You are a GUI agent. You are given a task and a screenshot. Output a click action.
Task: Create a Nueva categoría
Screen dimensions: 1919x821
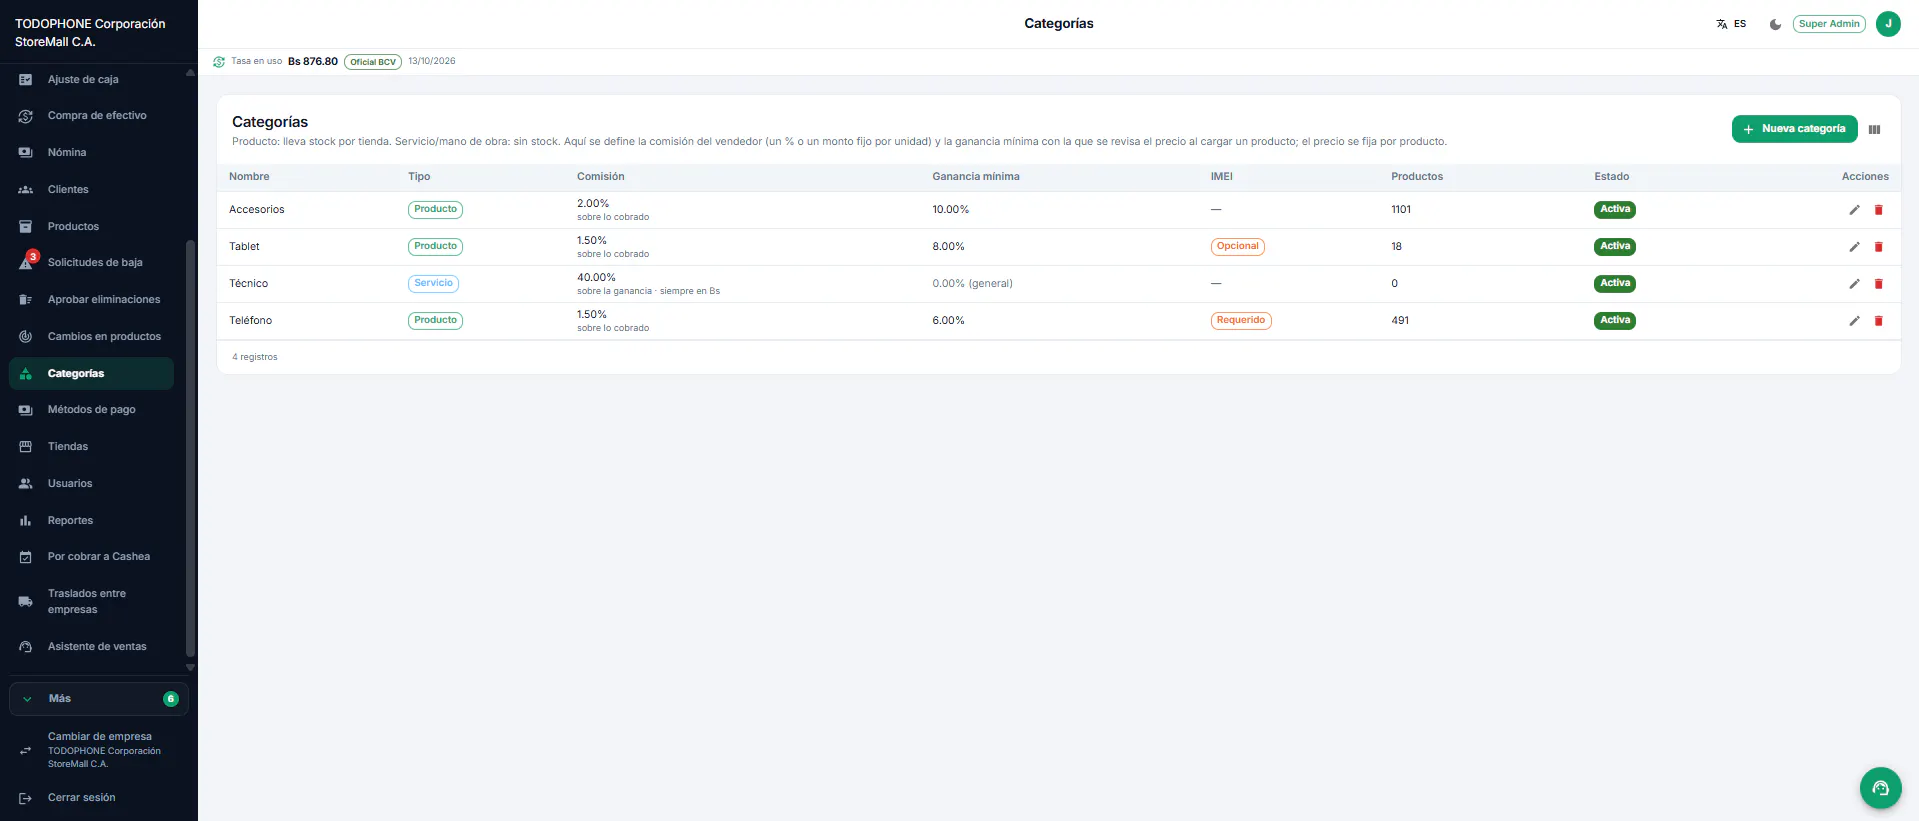(x=1794, y=129)
